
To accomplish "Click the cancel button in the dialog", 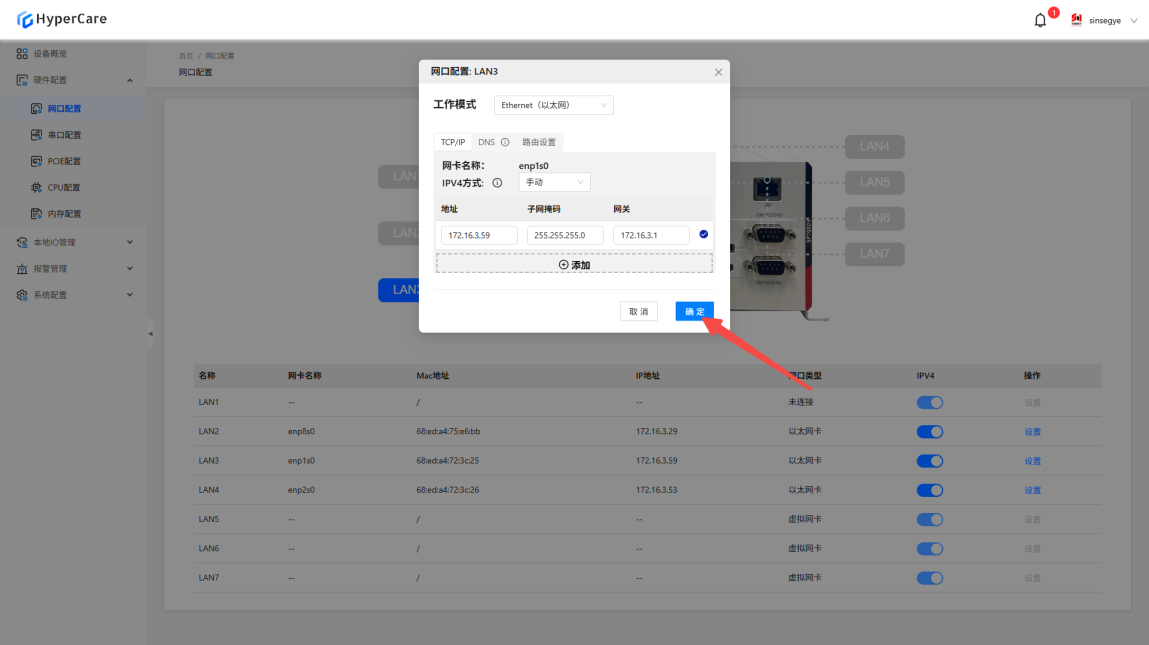I will coord(638,312).
